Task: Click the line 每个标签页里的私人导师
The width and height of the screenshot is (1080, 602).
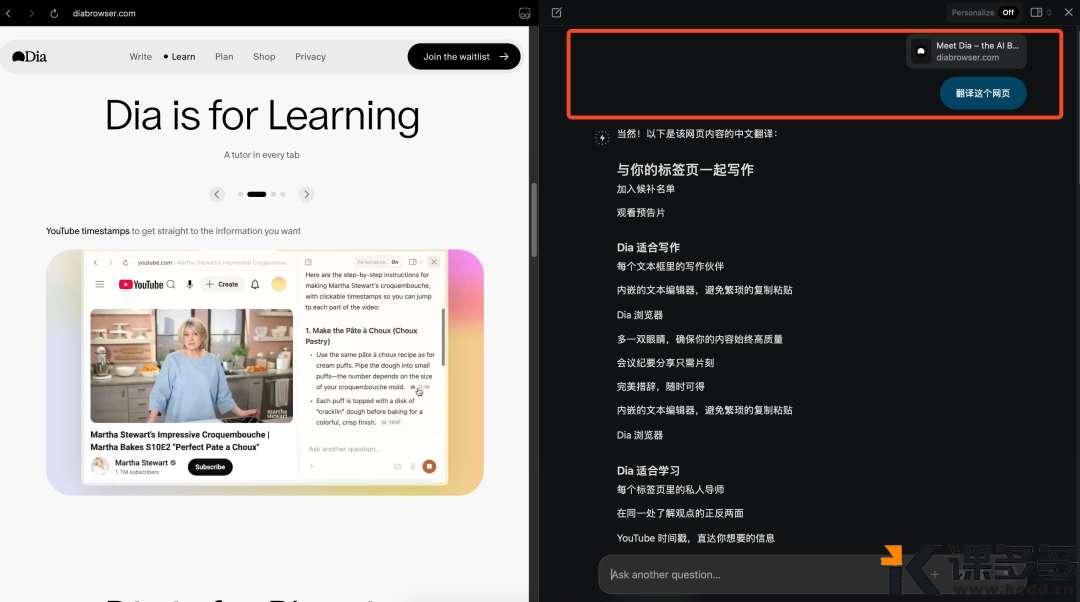Action: 670,489
